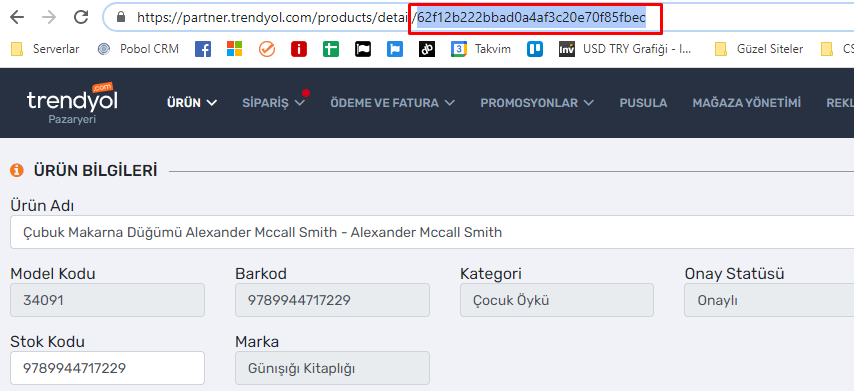This screenshot has height=391, width=854.
Task: Click the URL in the address bar
Action: click(x=391, y=18)
